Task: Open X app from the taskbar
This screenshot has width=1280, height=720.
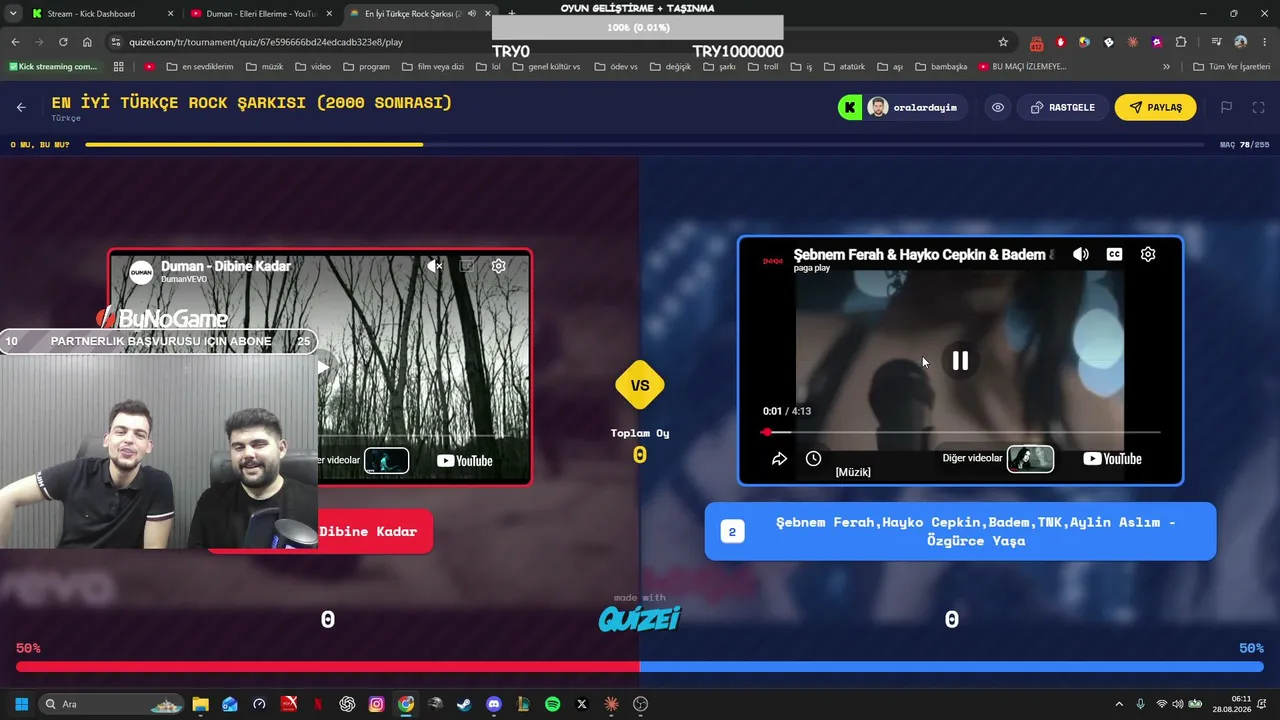Action: 582,704
